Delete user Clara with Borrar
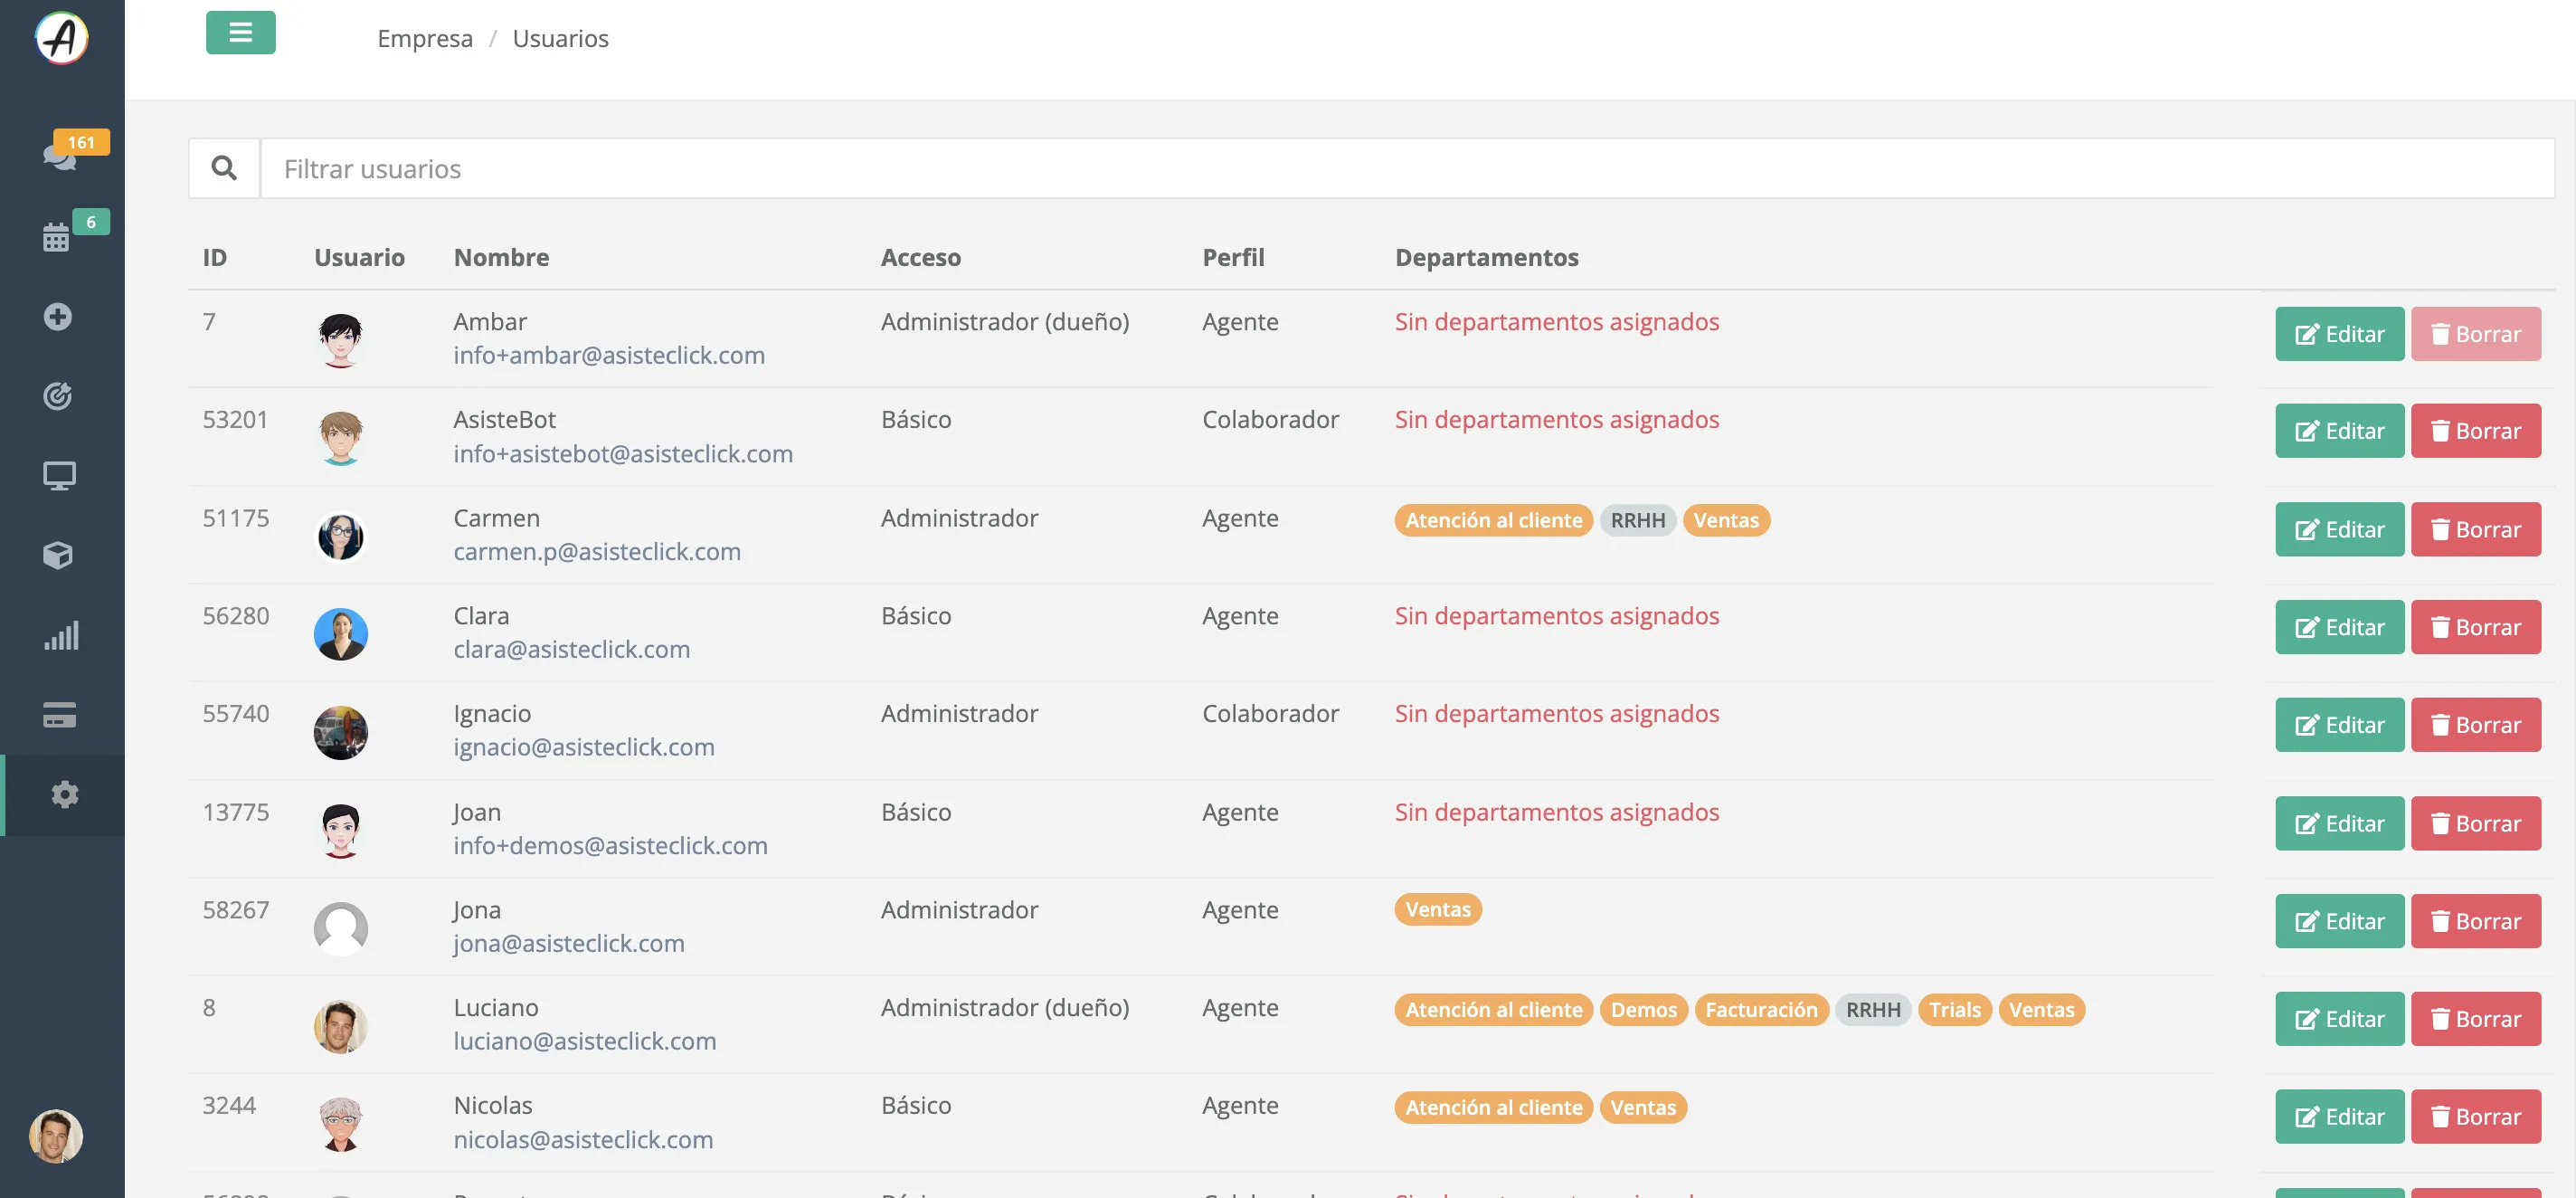This screenshot has width=2576, height=1198. (x=2475, y=627)
